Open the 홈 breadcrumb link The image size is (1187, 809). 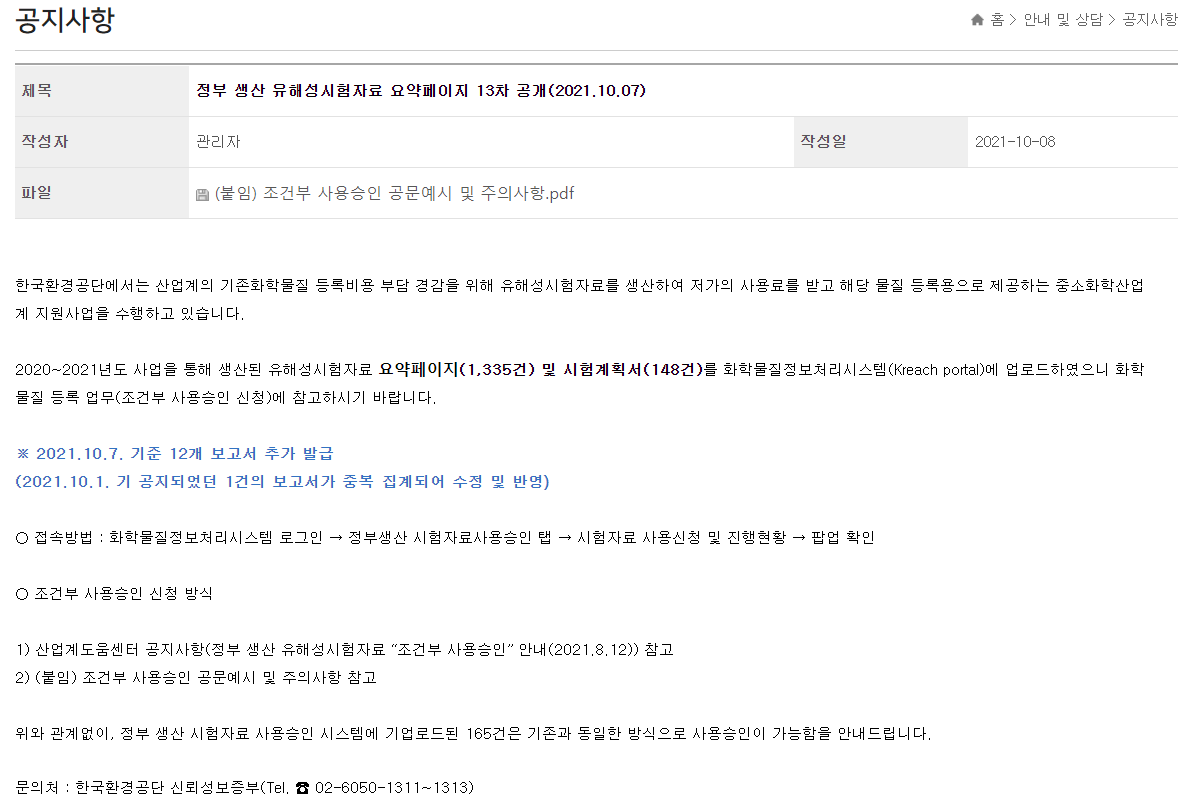click(x=997, y=20)
